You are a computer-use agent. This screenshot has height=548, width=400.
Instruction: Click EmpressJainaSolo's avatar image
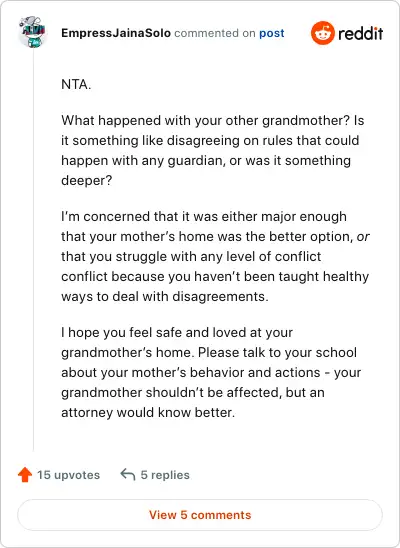(32, 32)
